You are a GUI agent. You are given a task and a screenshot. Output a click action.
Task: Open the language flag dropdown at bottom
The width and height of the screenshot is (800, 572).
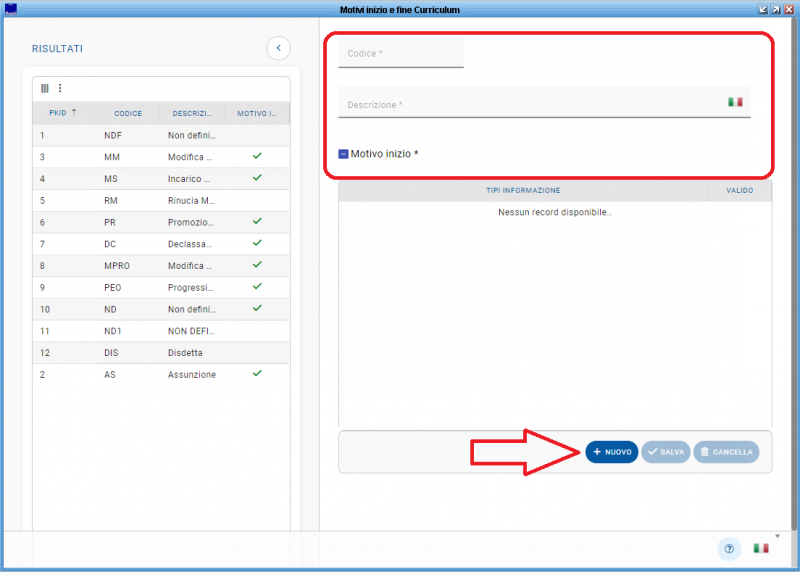(x=762, y=548)
